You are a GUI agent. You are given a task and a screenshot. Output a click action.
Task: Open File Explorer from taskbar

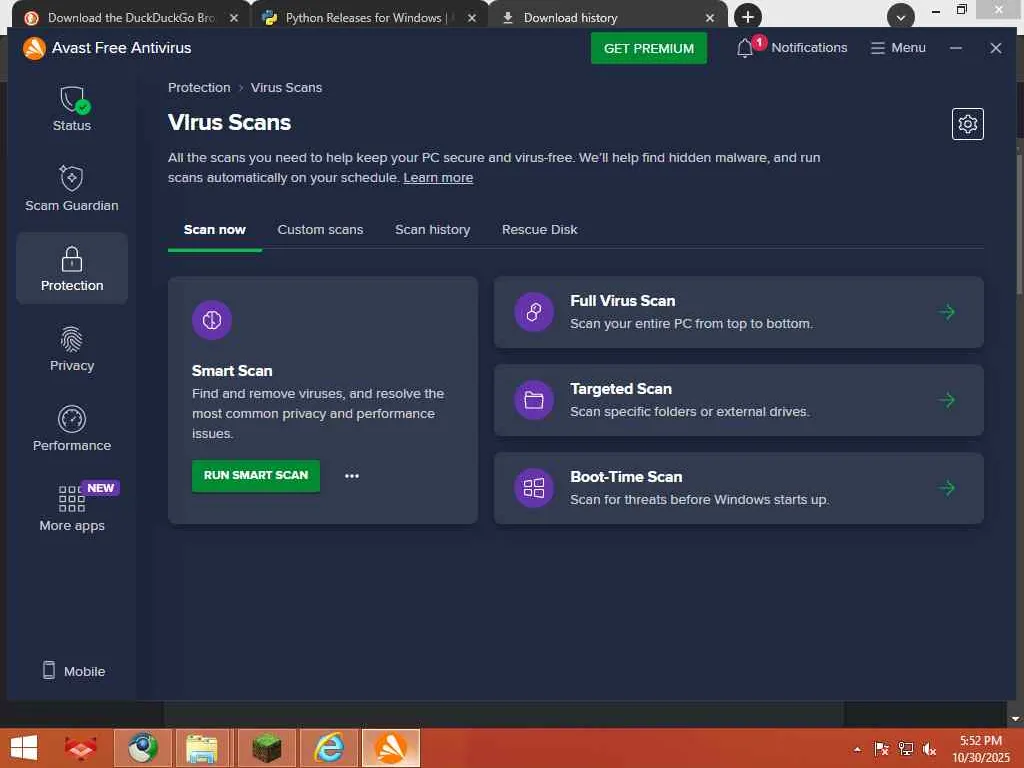click(x=202, y=748)
